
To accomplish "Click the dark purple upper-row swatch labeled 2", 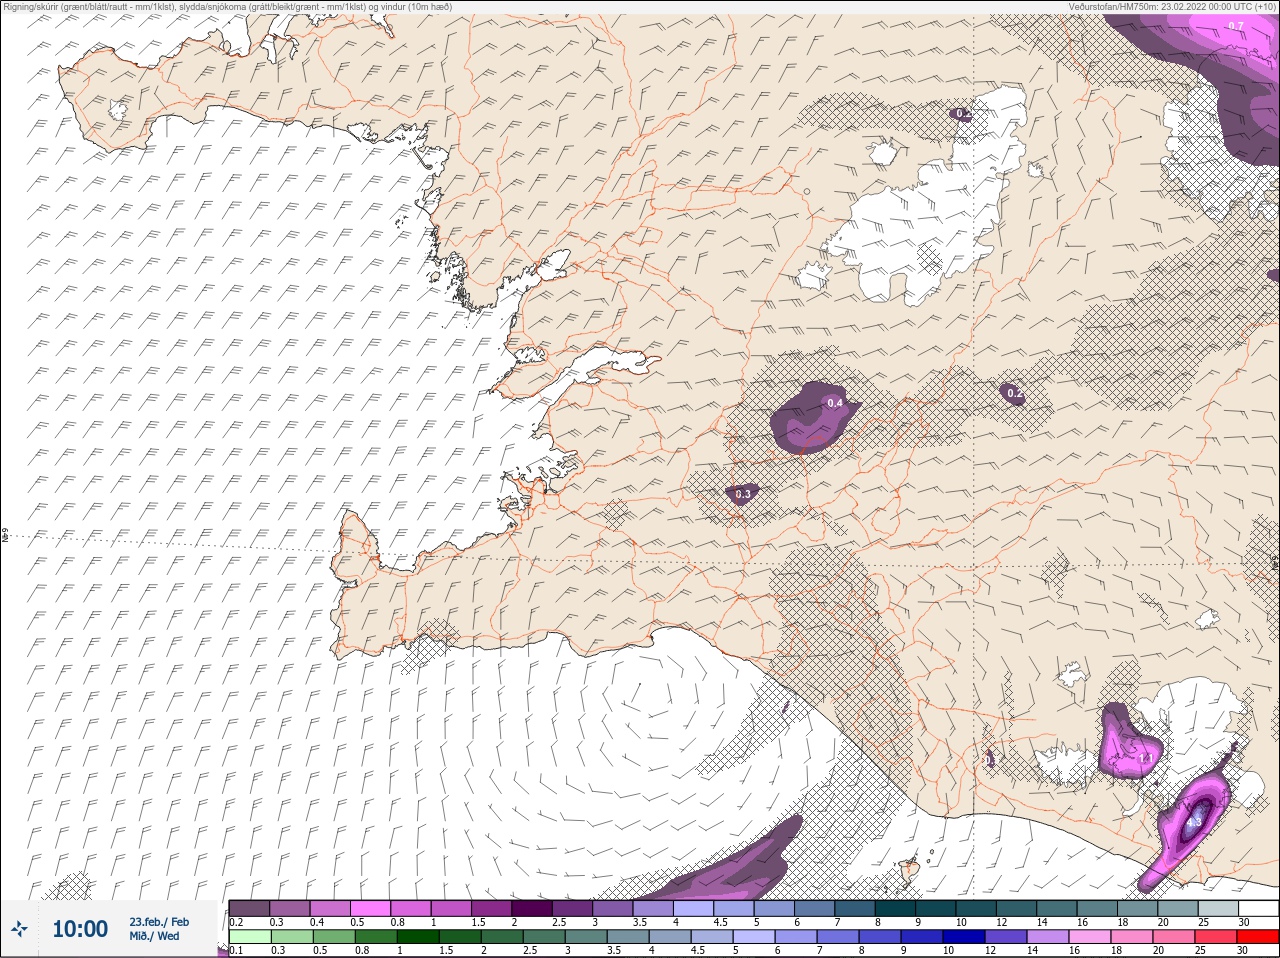I will click(x=532, y=908).
